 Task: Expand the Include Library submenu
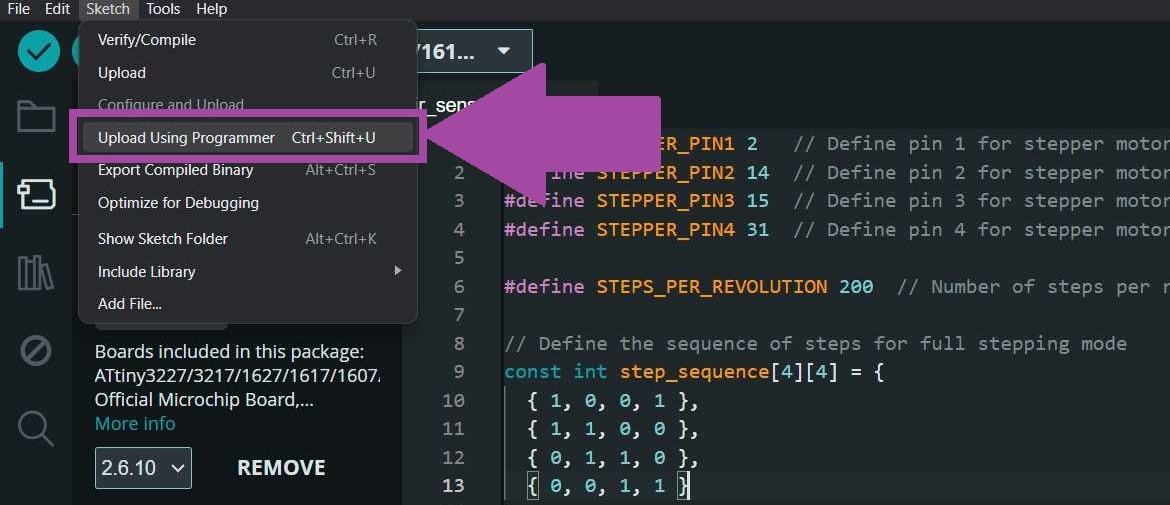click(247, 272)
